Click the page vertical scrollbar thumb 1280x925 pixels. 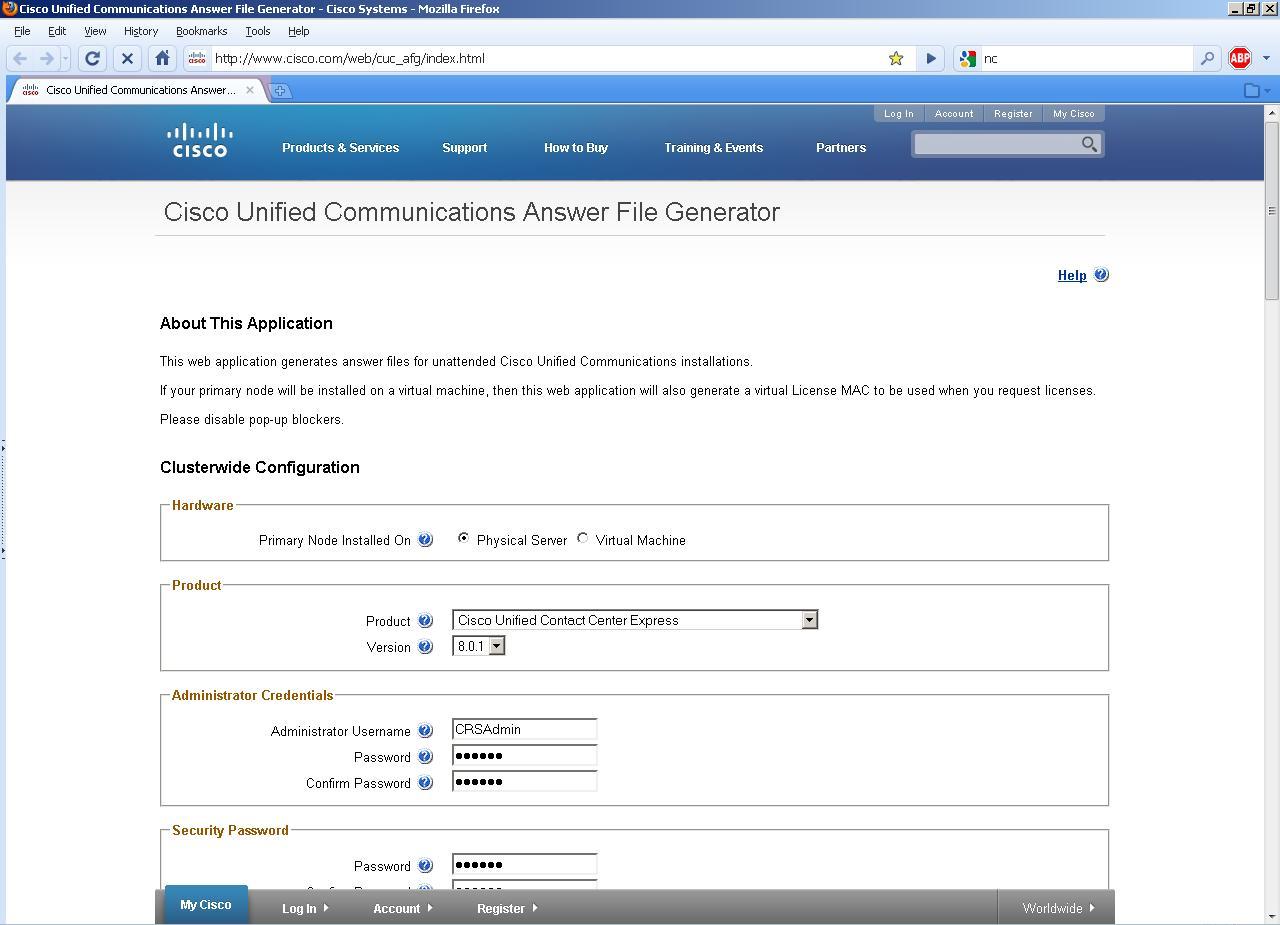1272,210
